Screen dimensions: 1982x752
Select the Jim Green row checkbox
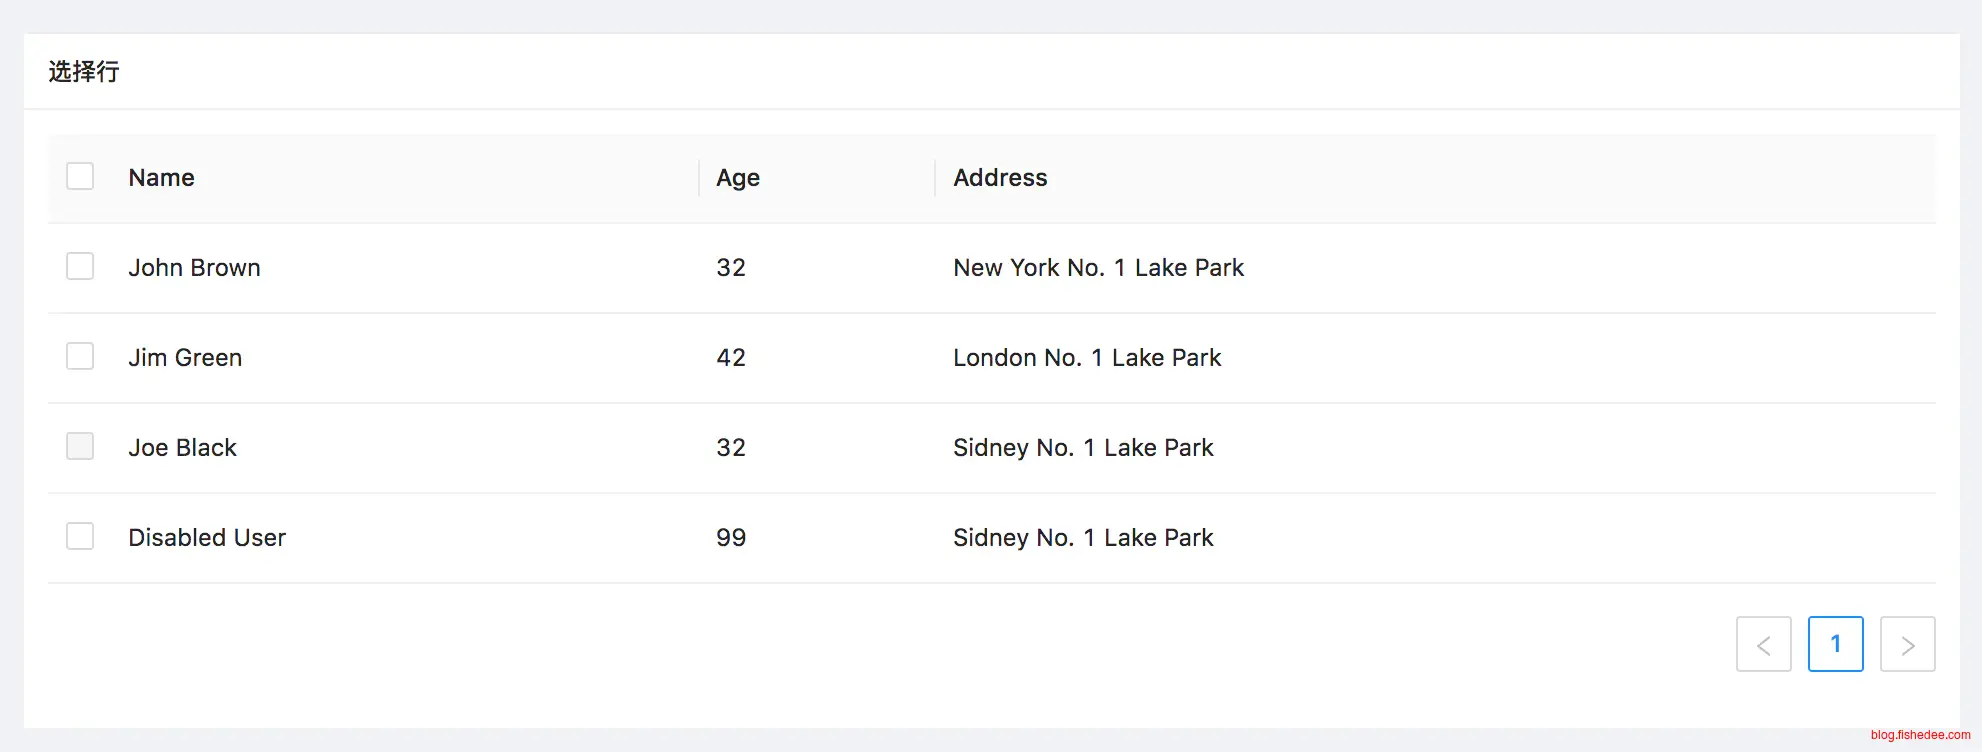80,357
